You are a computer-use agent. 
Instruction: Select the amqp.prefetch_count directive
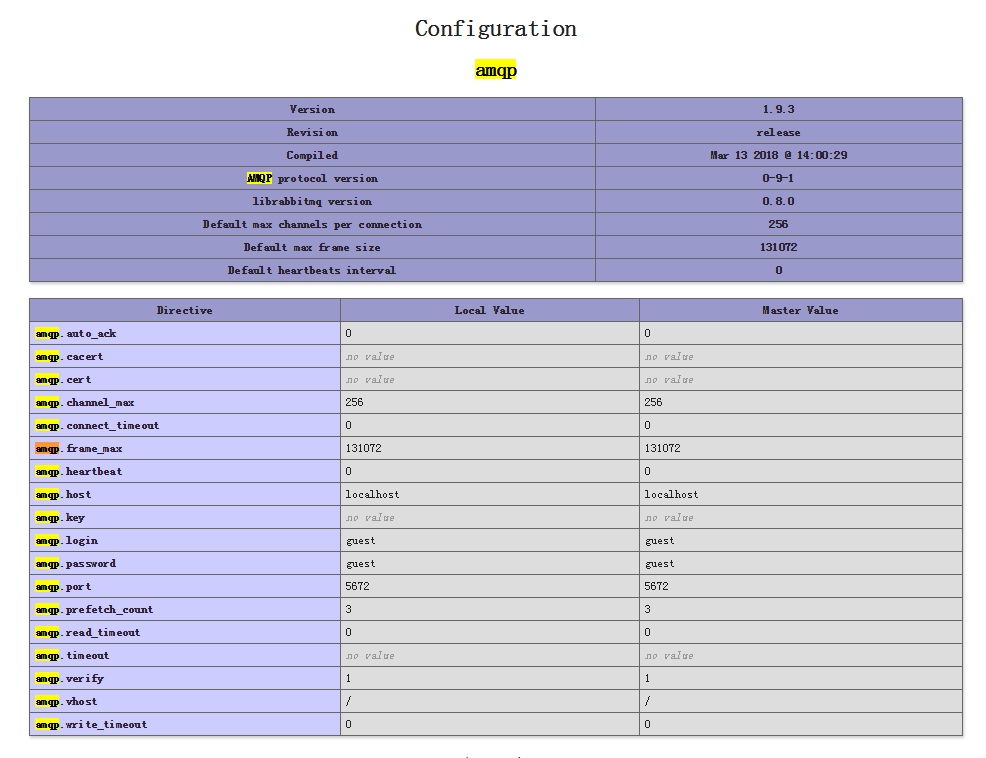[94, 610]
